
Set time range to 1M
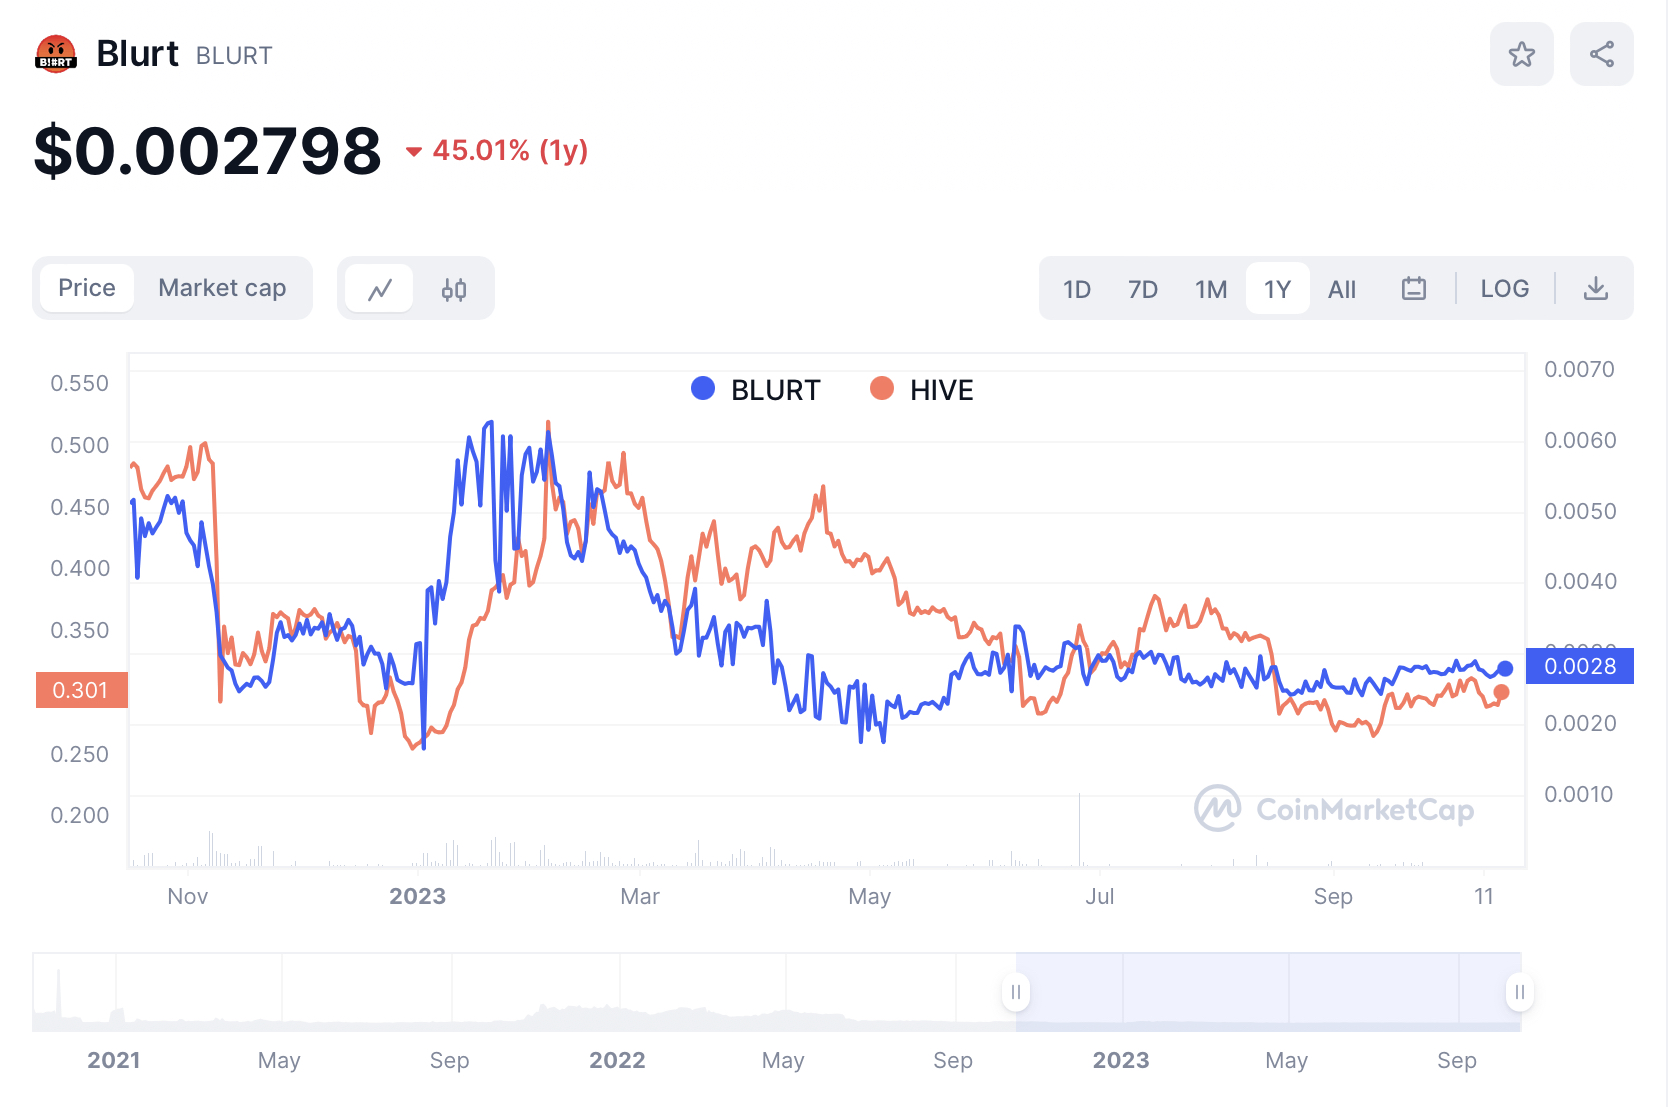1210,289
